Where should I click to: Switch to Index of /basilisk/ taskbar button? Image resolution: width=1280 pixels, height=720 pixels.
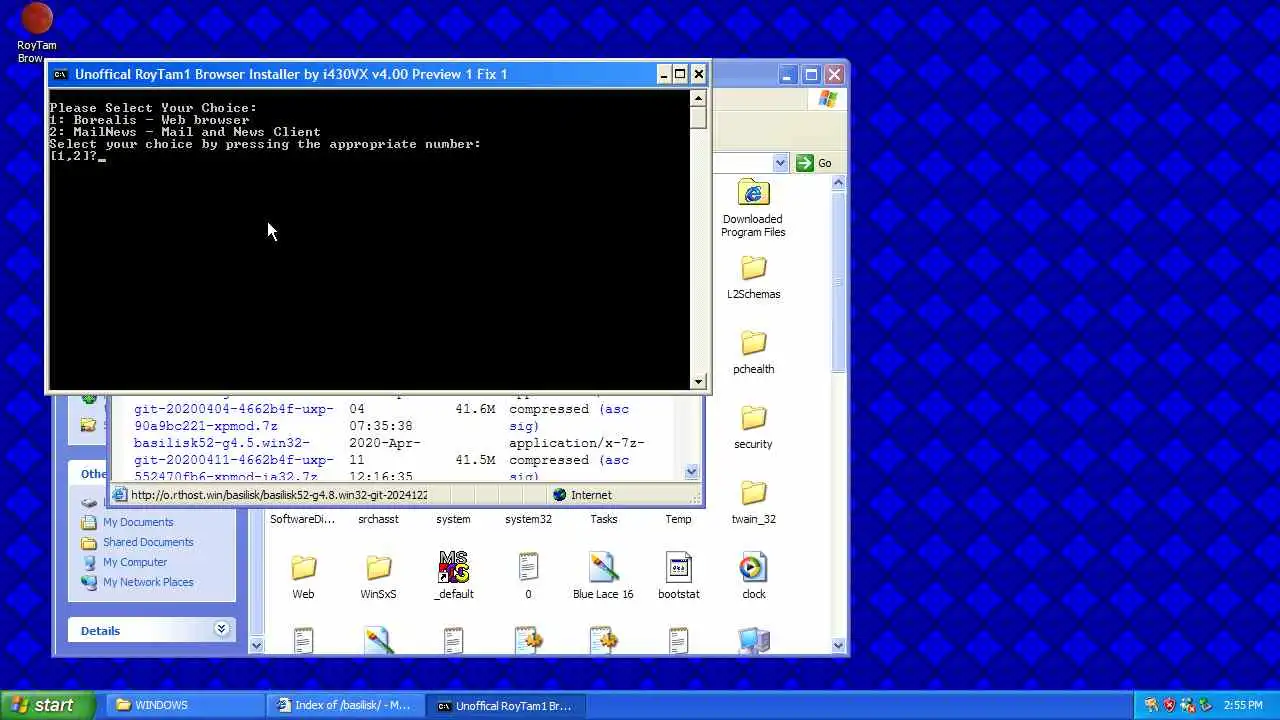tap(346, 705)
